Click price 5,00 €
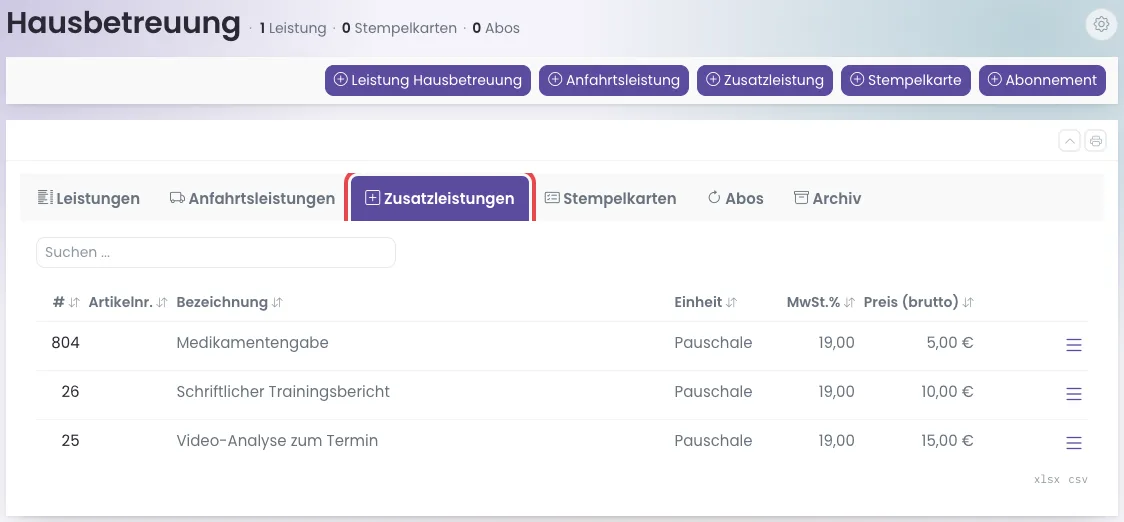Screen dimensions: 1124x522 (950, 343)
